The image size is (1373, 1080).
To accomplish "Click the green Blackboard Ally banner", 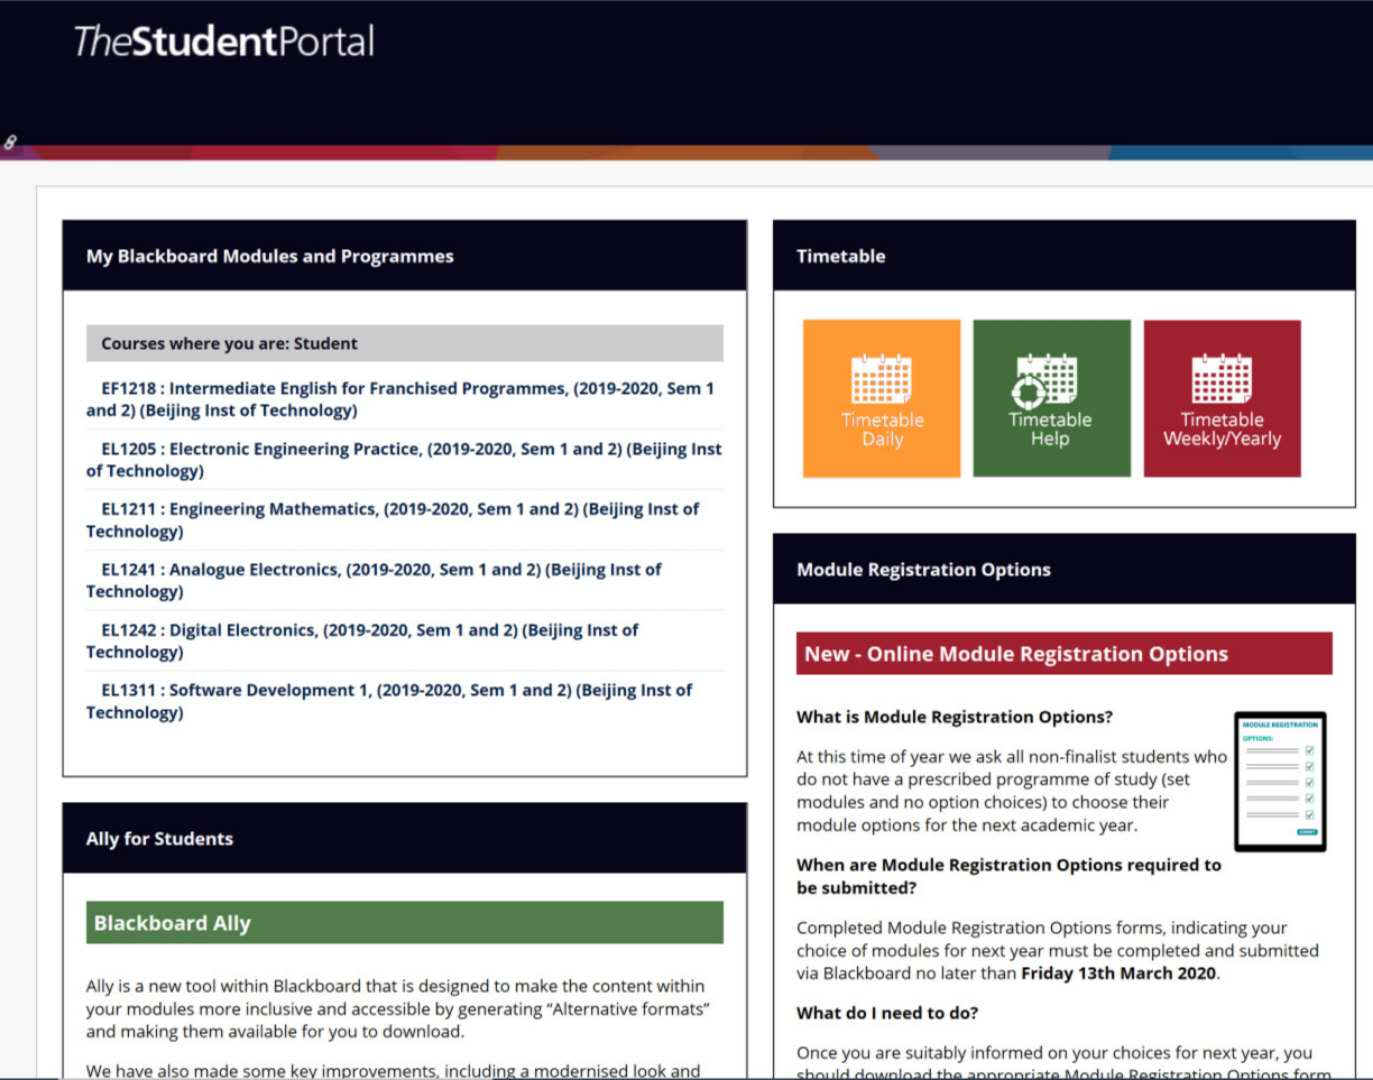I will 404,922.
